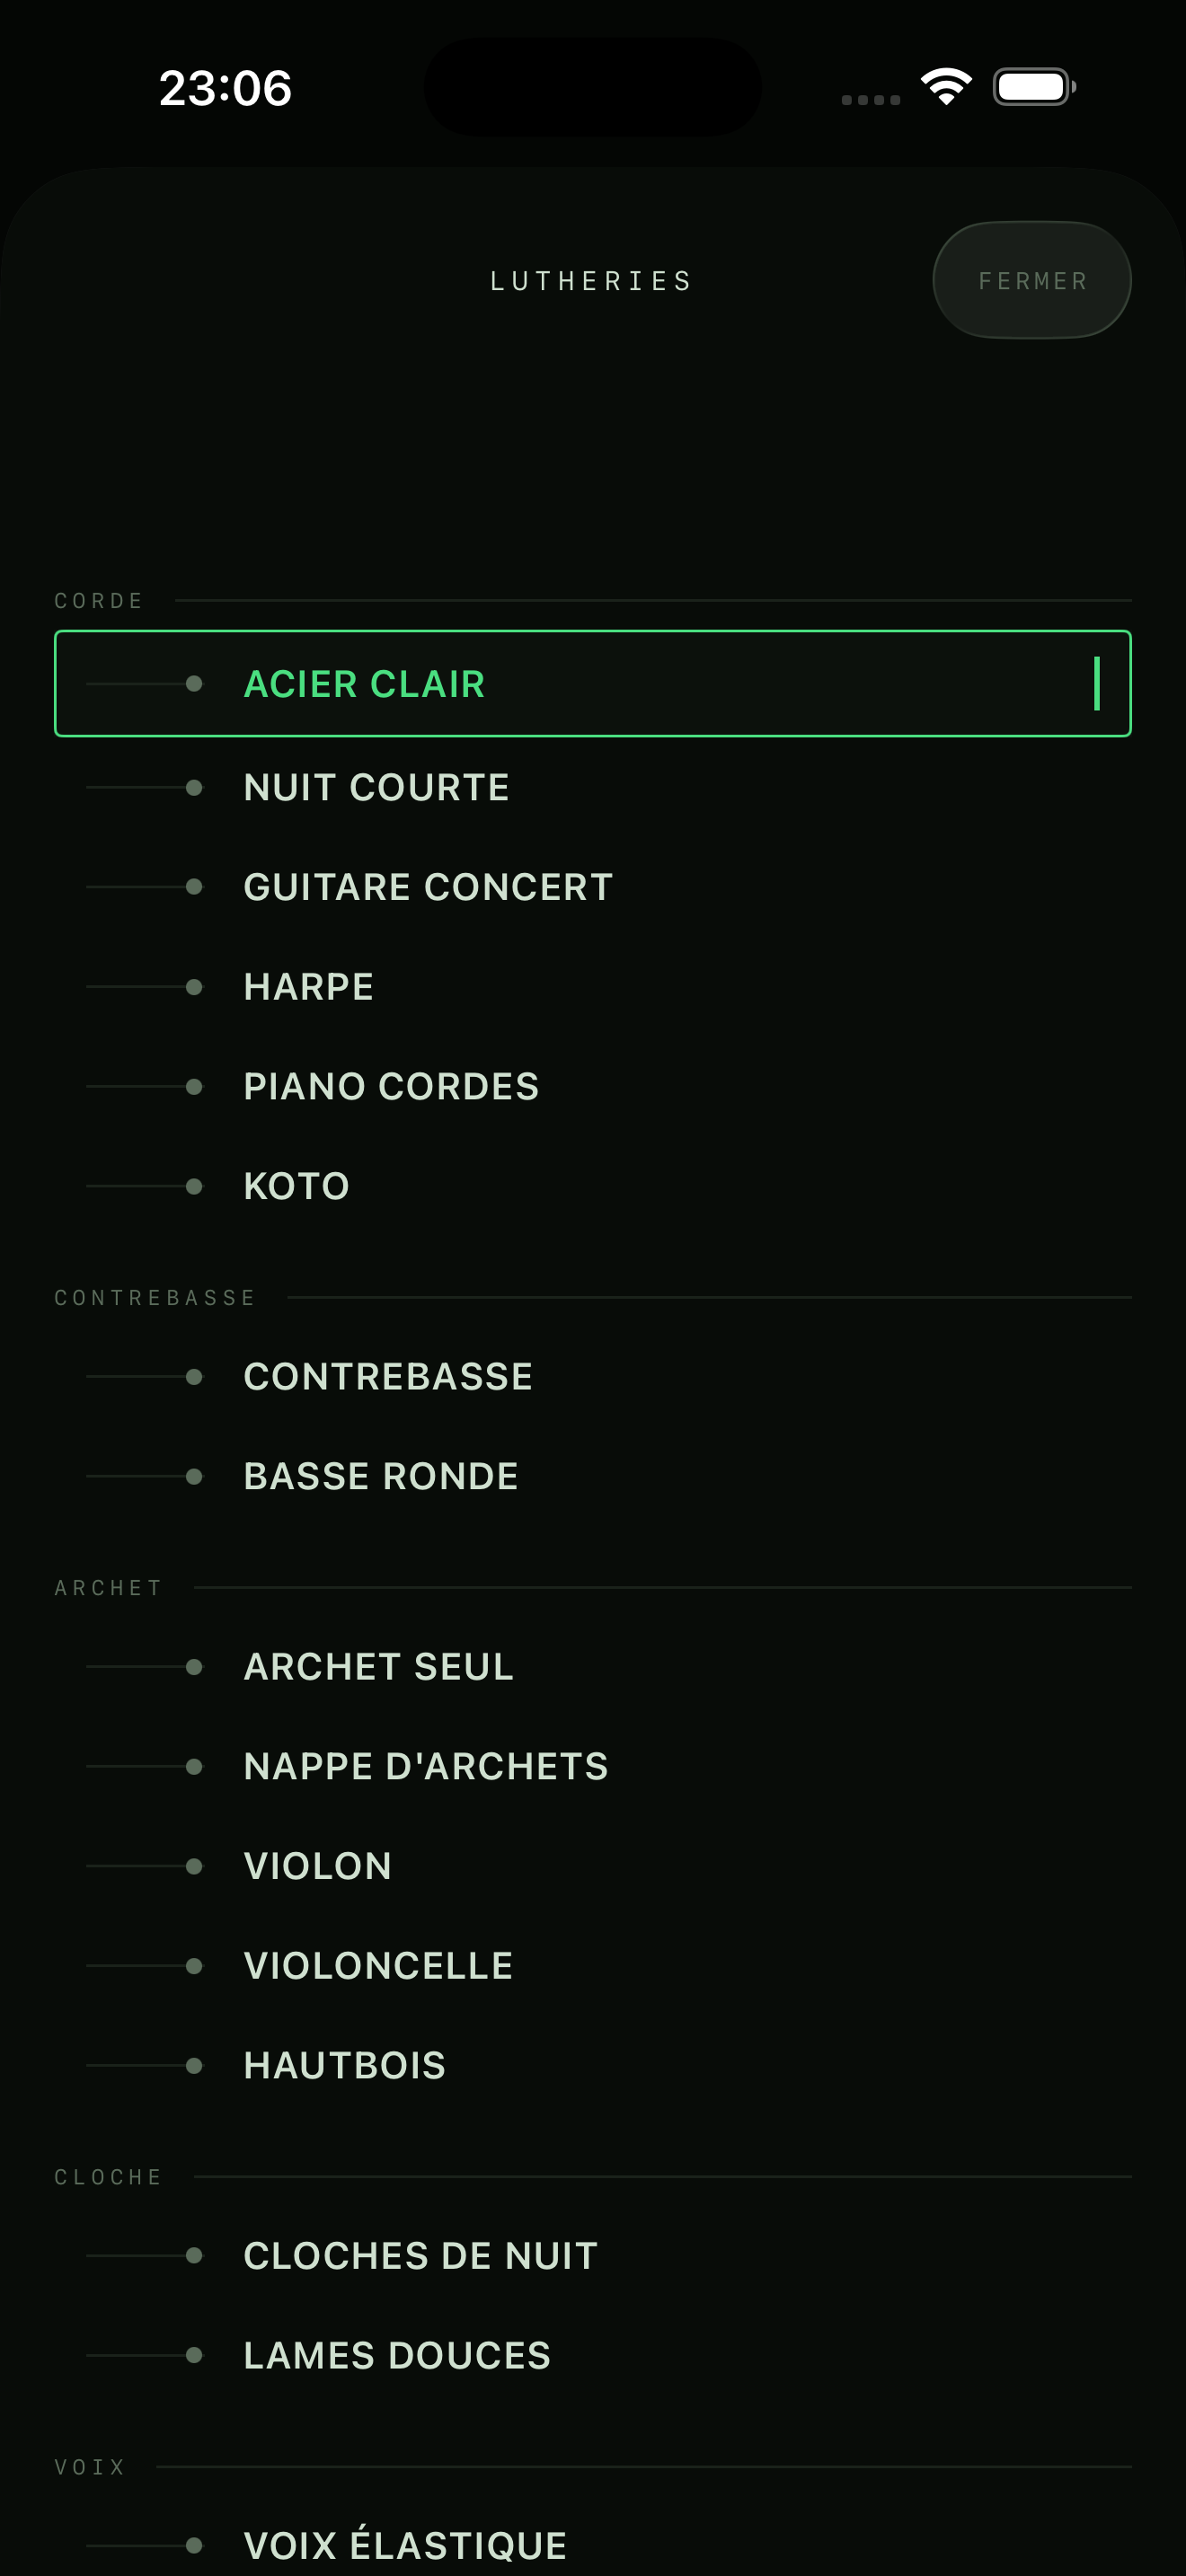The image size is (1186, 2576).
Task: Pick BASSE RONDE from list
Action: tap(593, 1476)
